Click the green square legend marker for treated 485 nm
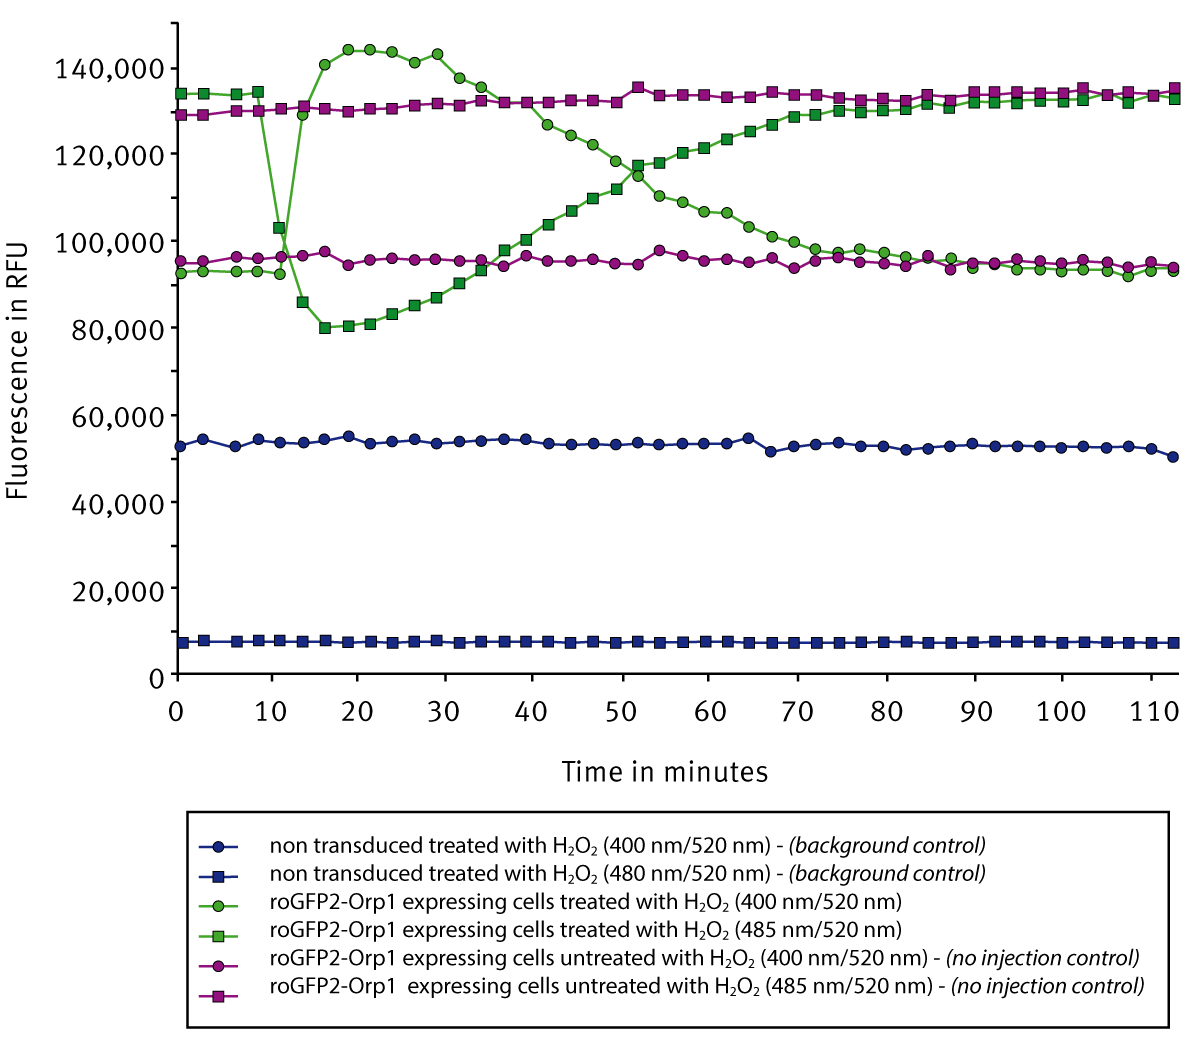Image resolution: width=1200 pixels, height=1051 pixels. click(219, 936)
